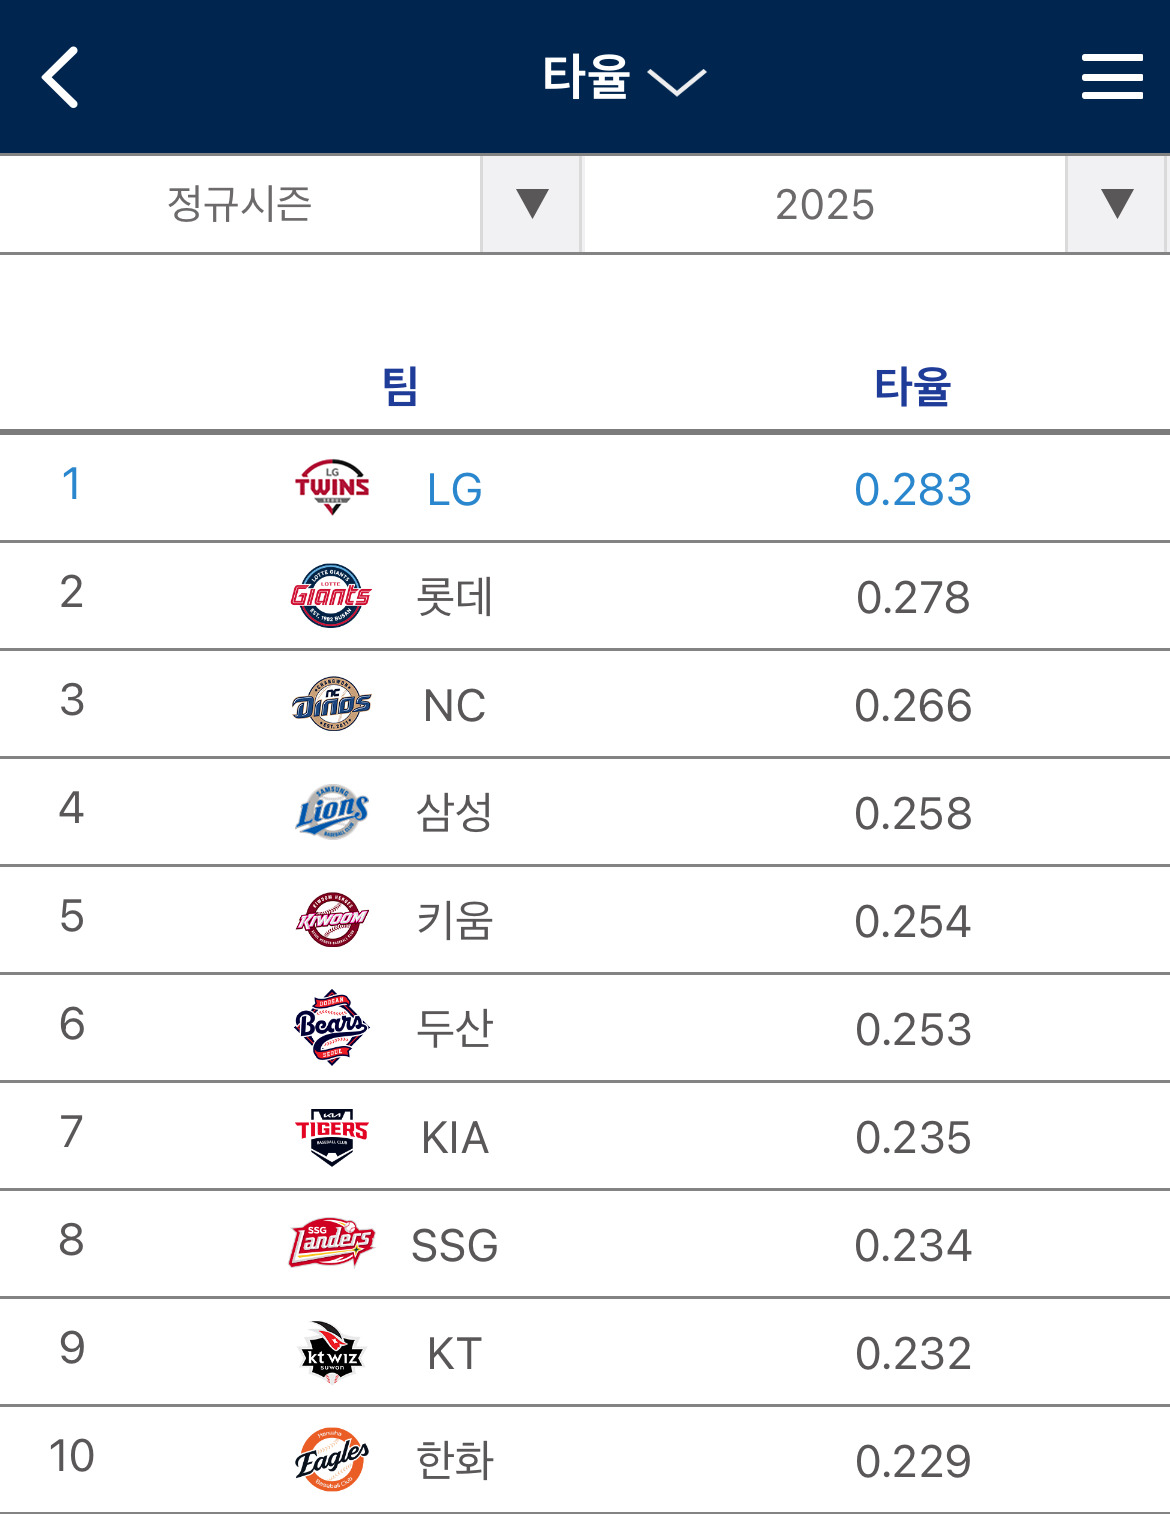Click the Kiwoom Heroes logo
The width and height of the screenshot is (1170, 1514).
point(332,920)
